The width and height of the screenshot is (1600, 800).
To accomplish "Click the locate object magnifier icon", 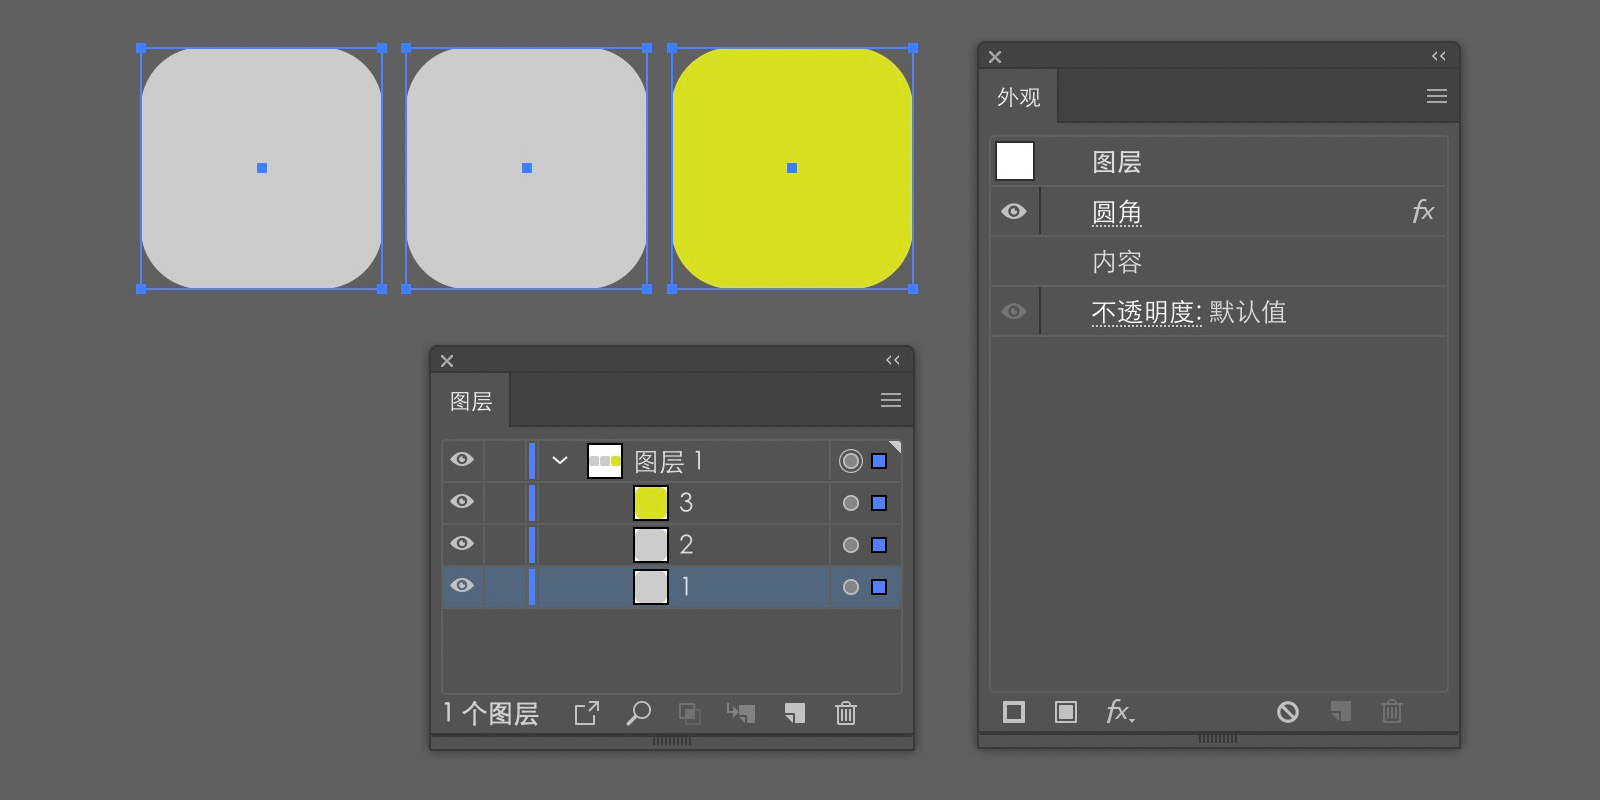I will pyautogui.click(x=638, y=713).
